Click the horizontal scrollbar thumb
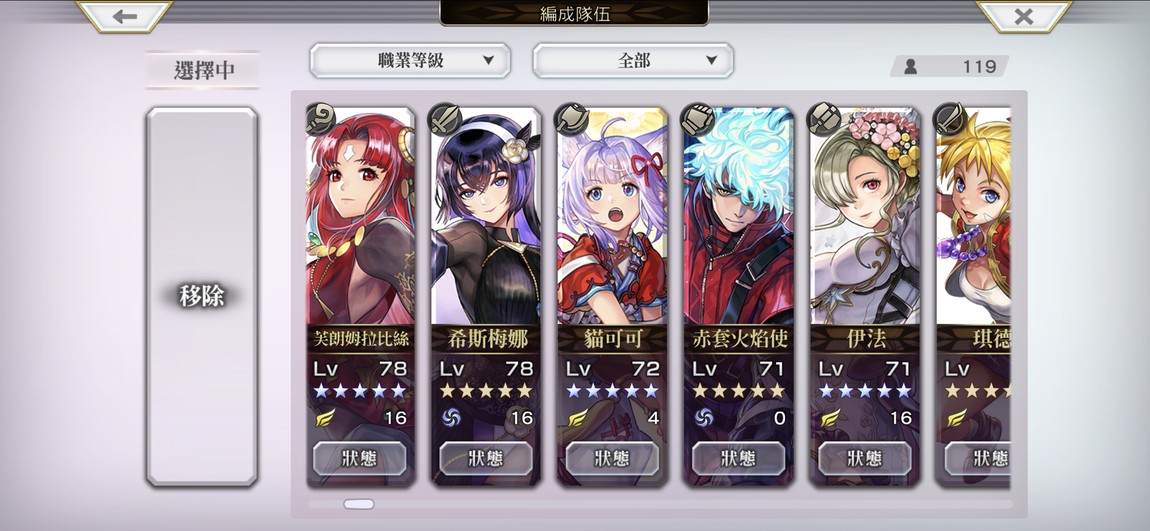 tap(359, 504)
